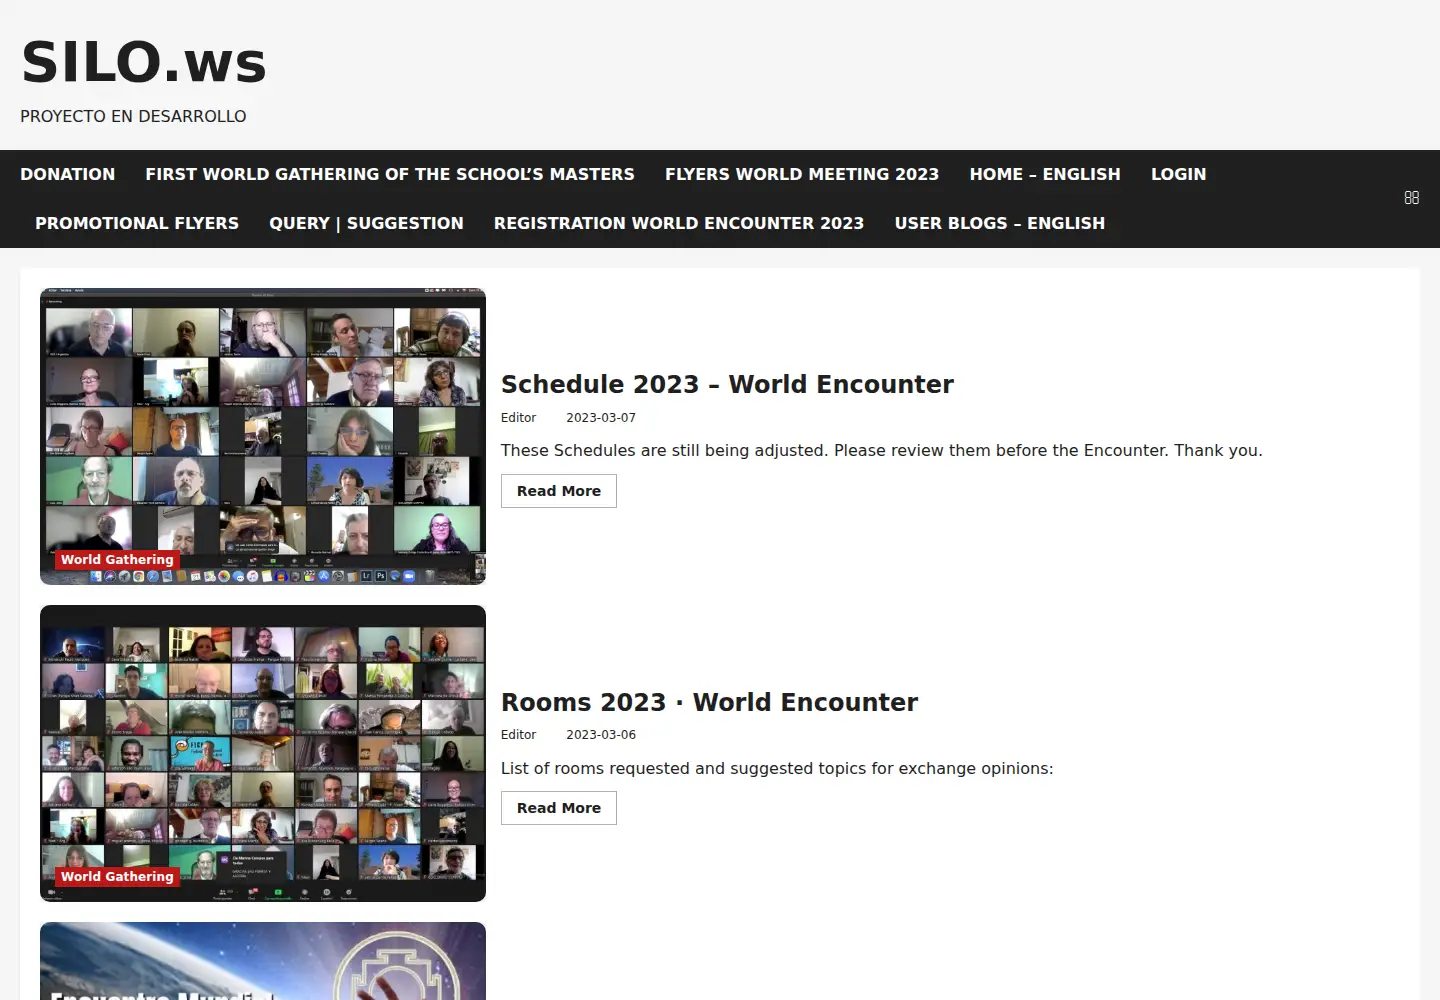Click the Rooms post excerpt about suggested topics
Screen dimensions: 1440x1000
click(777, 768)
